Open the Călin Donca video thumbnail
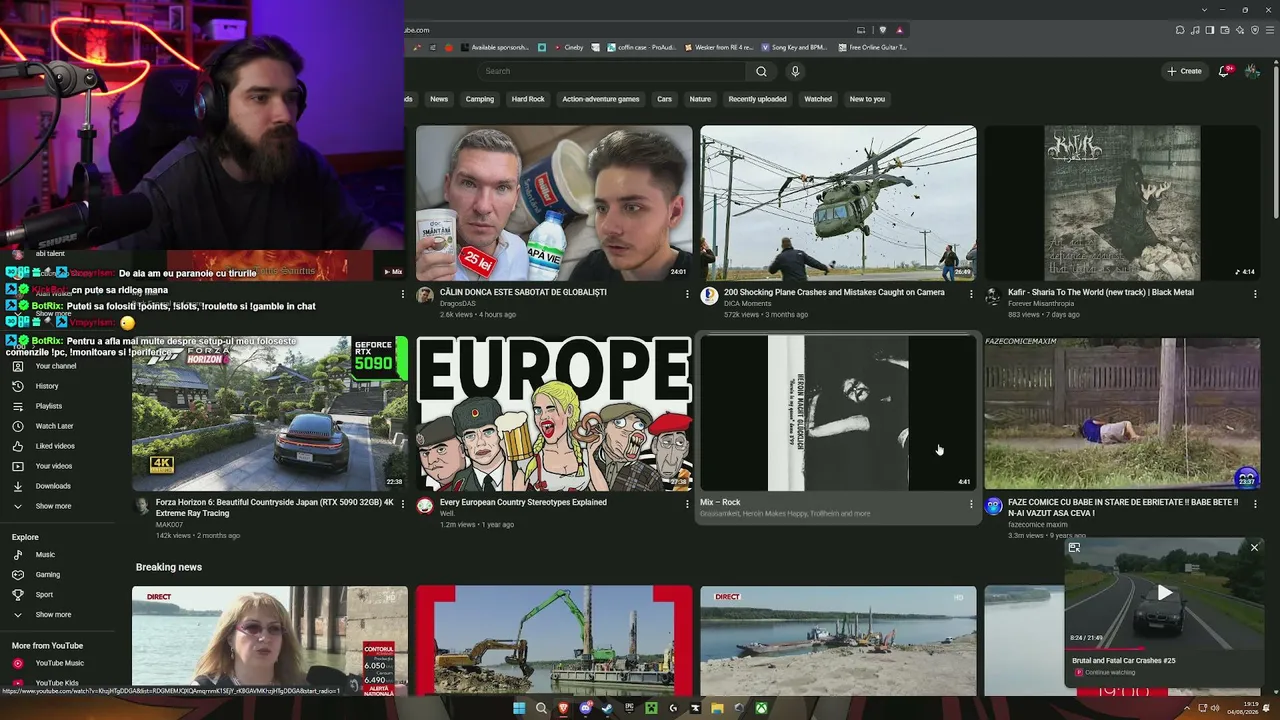 554,203
